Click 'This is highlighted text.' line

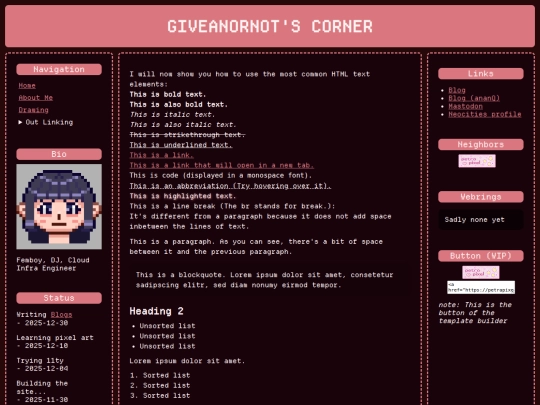(183, 196)
